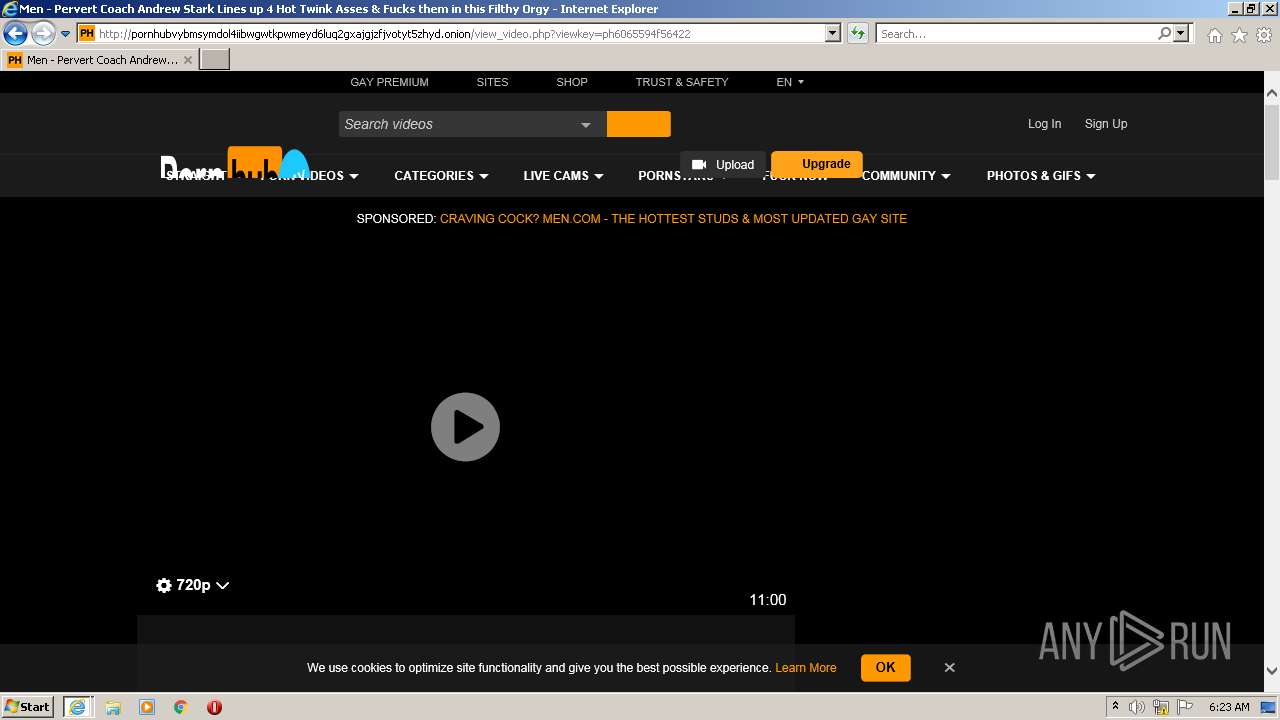This screenshot has width=1280, height=720.
Task: Show hidden tray icons arrow
Action: (x=1115, y=707)
